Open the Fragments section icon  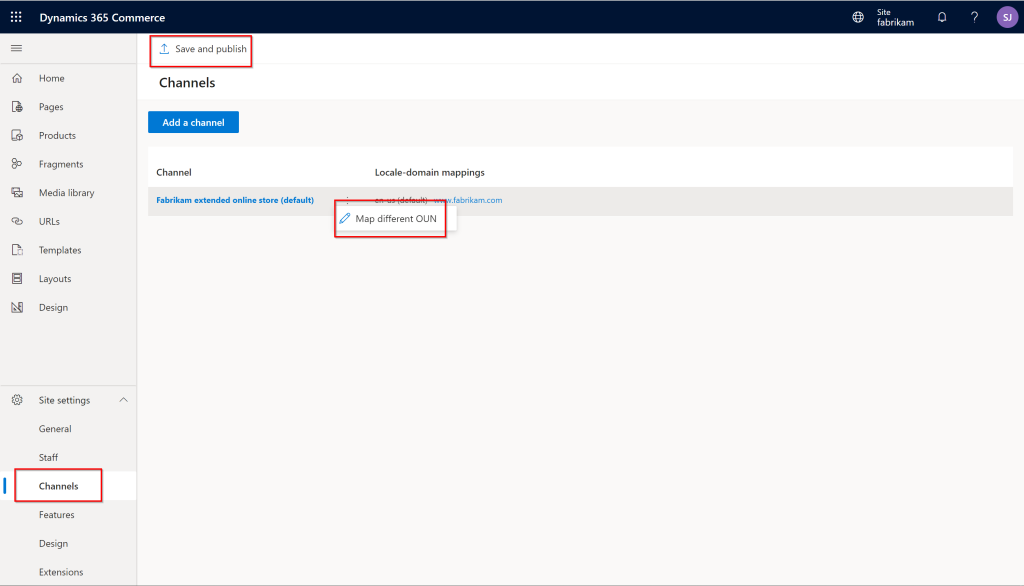[18, 163]
